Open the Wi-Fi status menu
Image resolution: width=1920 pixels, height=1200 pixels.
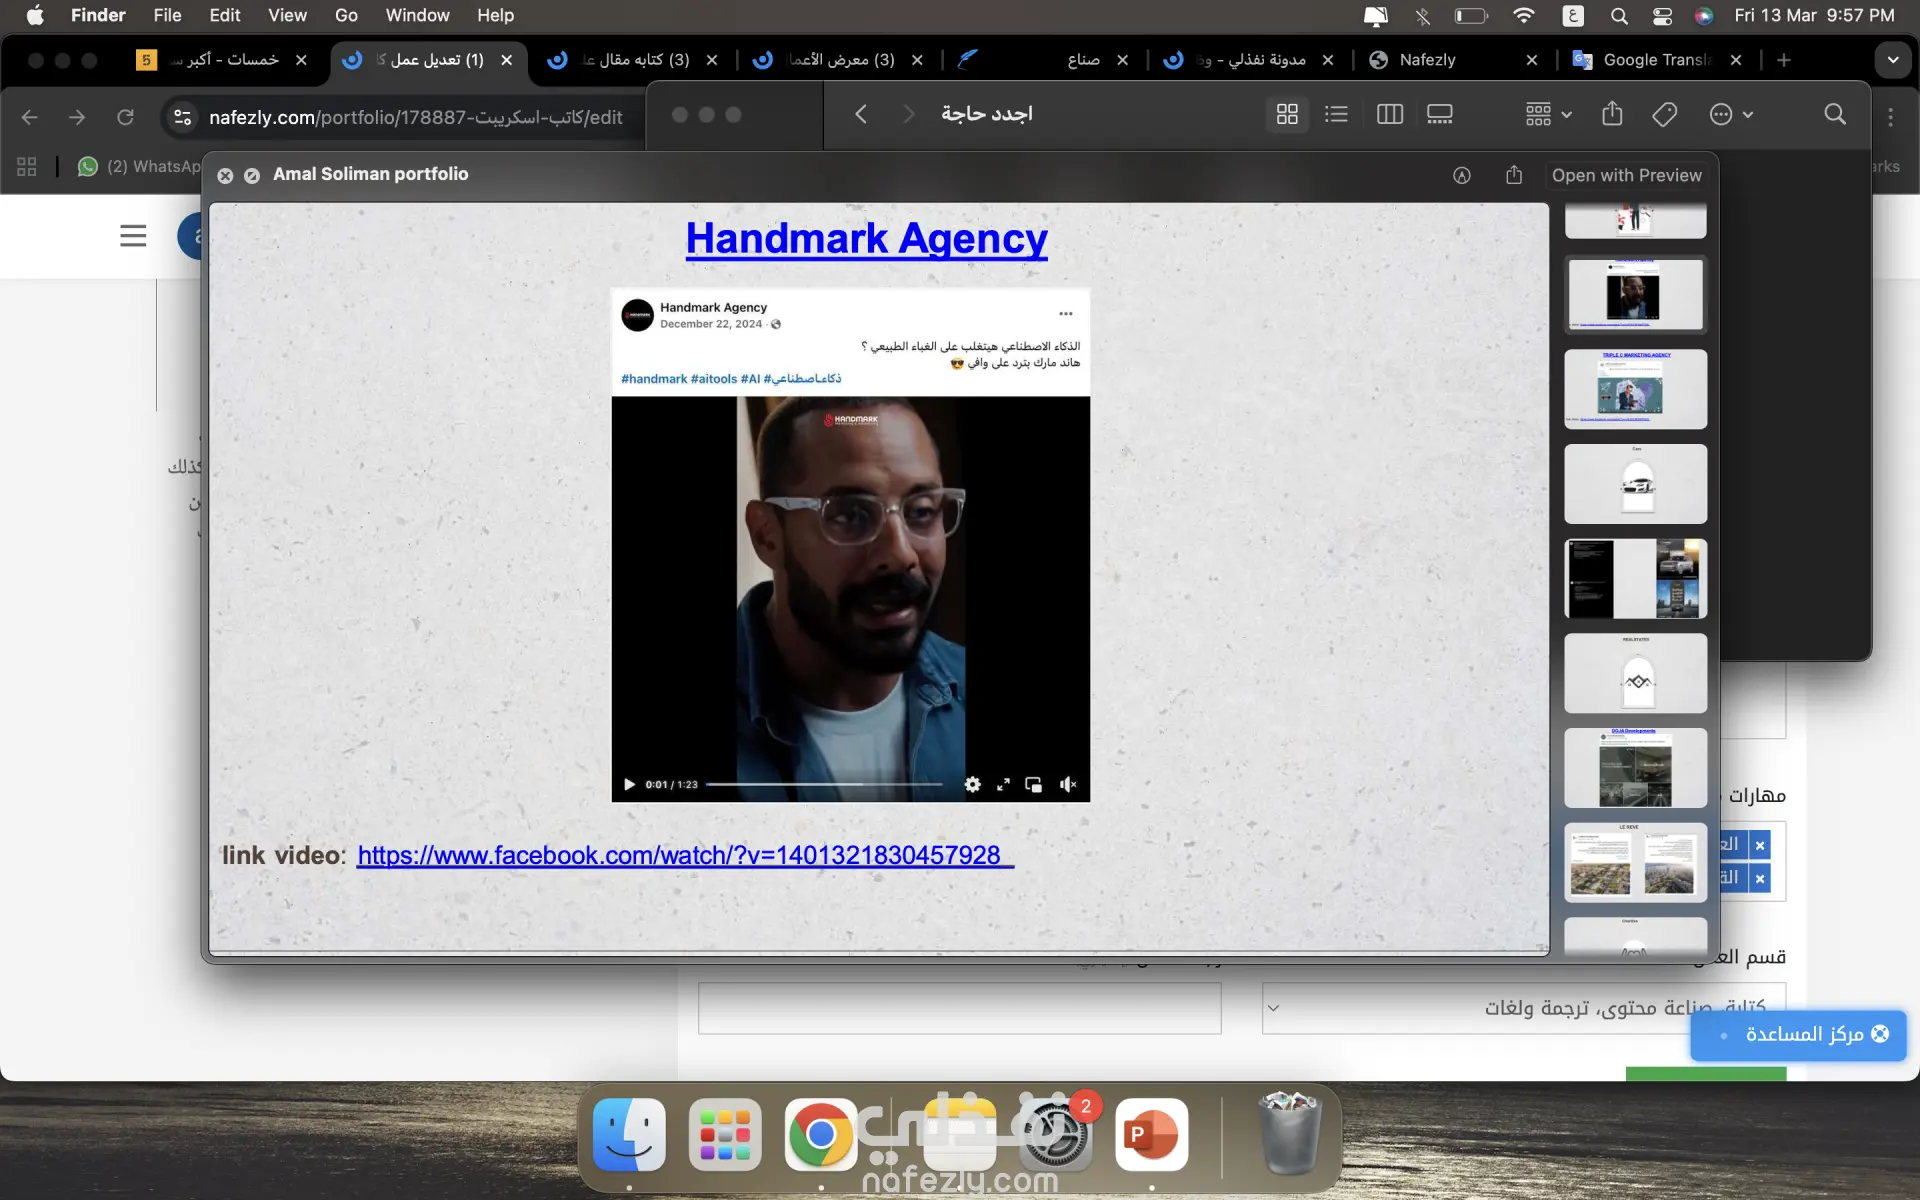pyautogui.click(x=1523, y=15)
